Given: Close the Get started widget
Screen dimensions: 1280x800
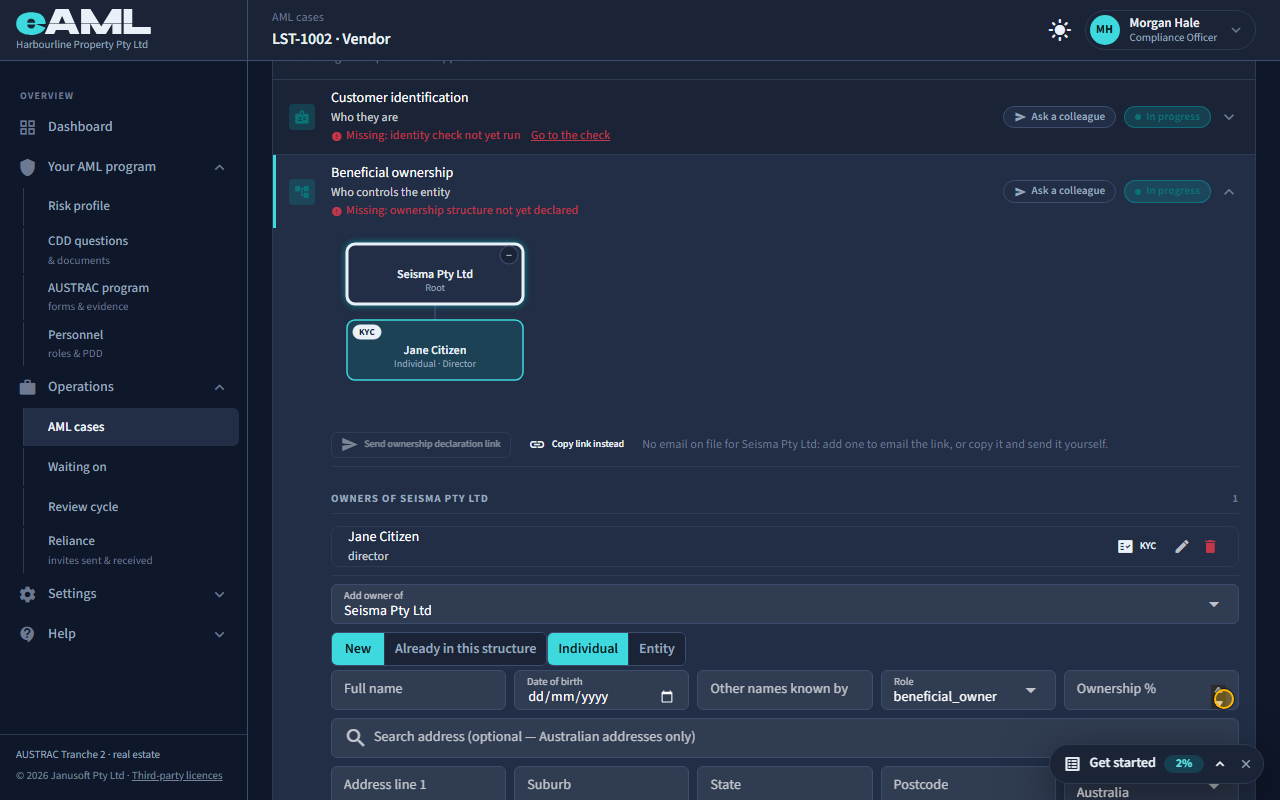Looking at the screenshot, I should [1246, 763].
